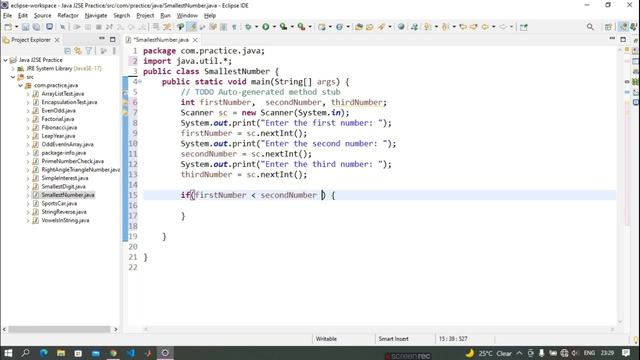Collapse the com.practice.java package
The width and height of the screenshot is (640, 360).
(20, 85)
